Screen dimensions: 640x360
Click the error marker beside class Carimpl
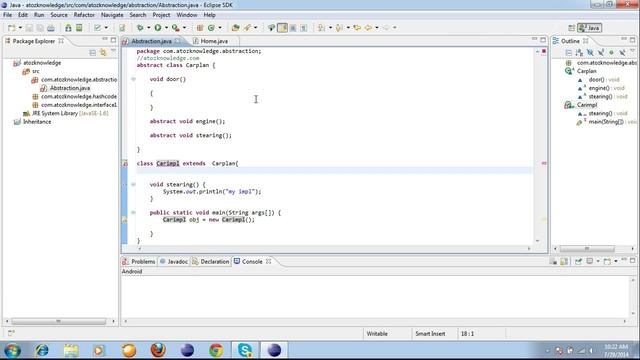pos(125,164)
